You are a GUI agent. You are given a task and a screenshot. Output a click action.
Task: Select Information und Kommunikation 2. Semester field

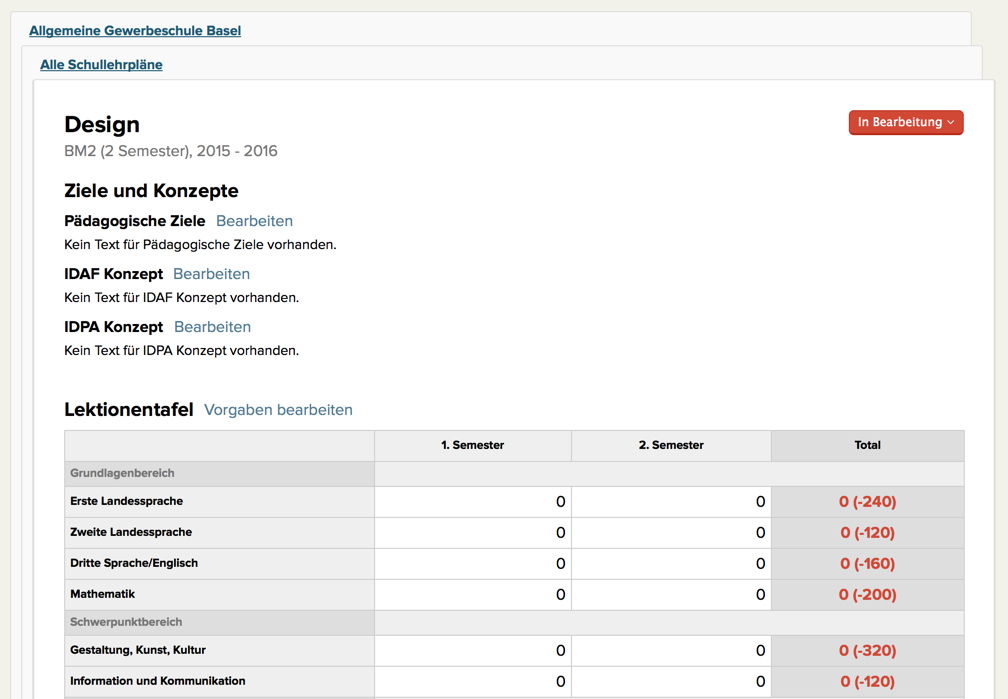(671, 682)
